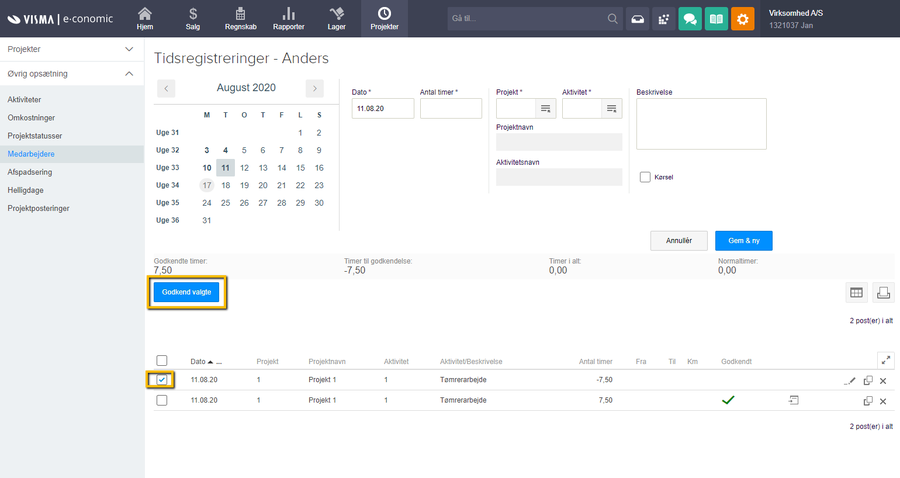Click the Godkend valgte button
This screenshot has height=478, width=900.
pyautogui.click(x=189, y=292)
